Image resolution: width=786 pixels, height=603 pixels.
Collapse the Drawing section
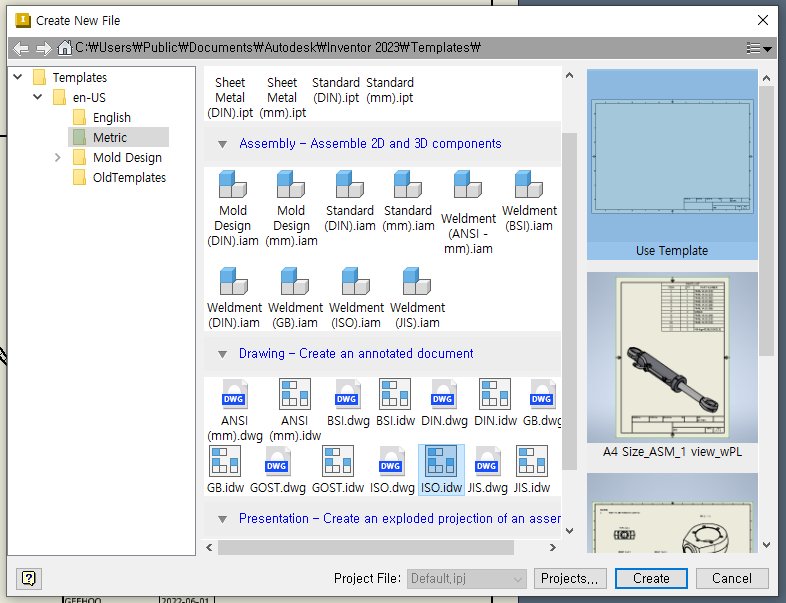(x=223, y=354)
